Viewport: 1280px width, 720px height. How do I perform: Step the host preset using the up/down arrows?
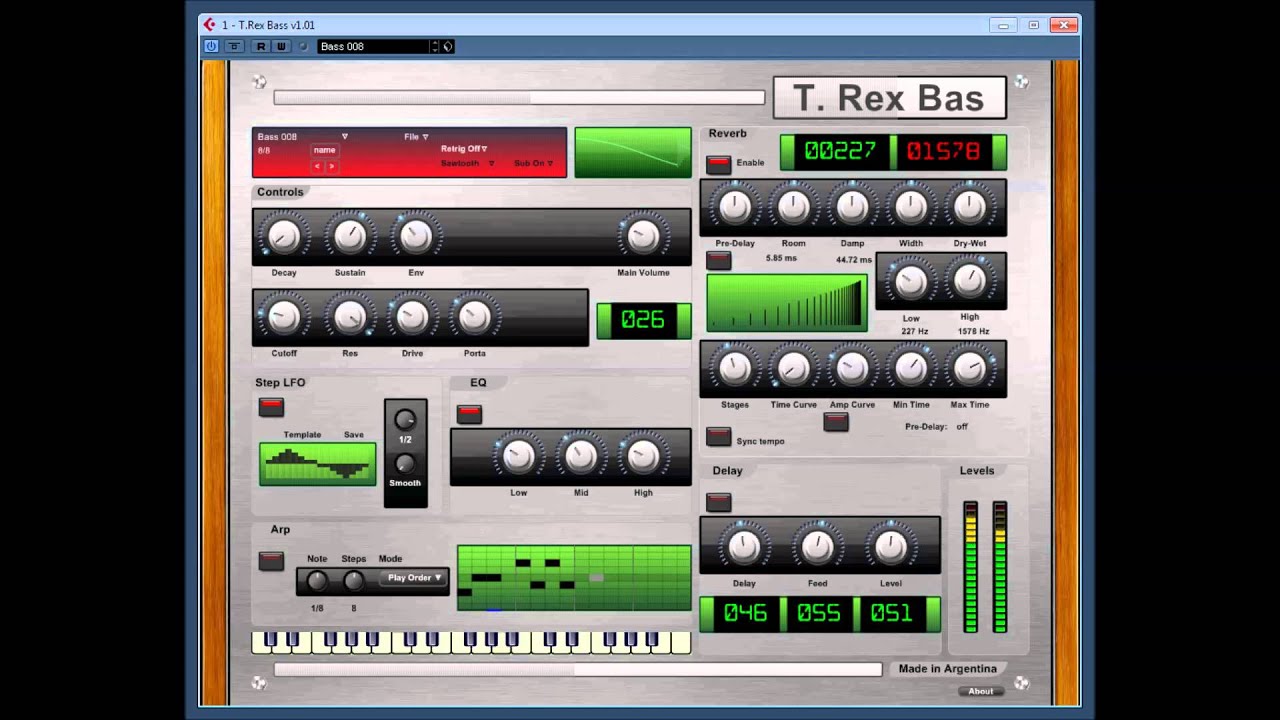click(435, 46)
